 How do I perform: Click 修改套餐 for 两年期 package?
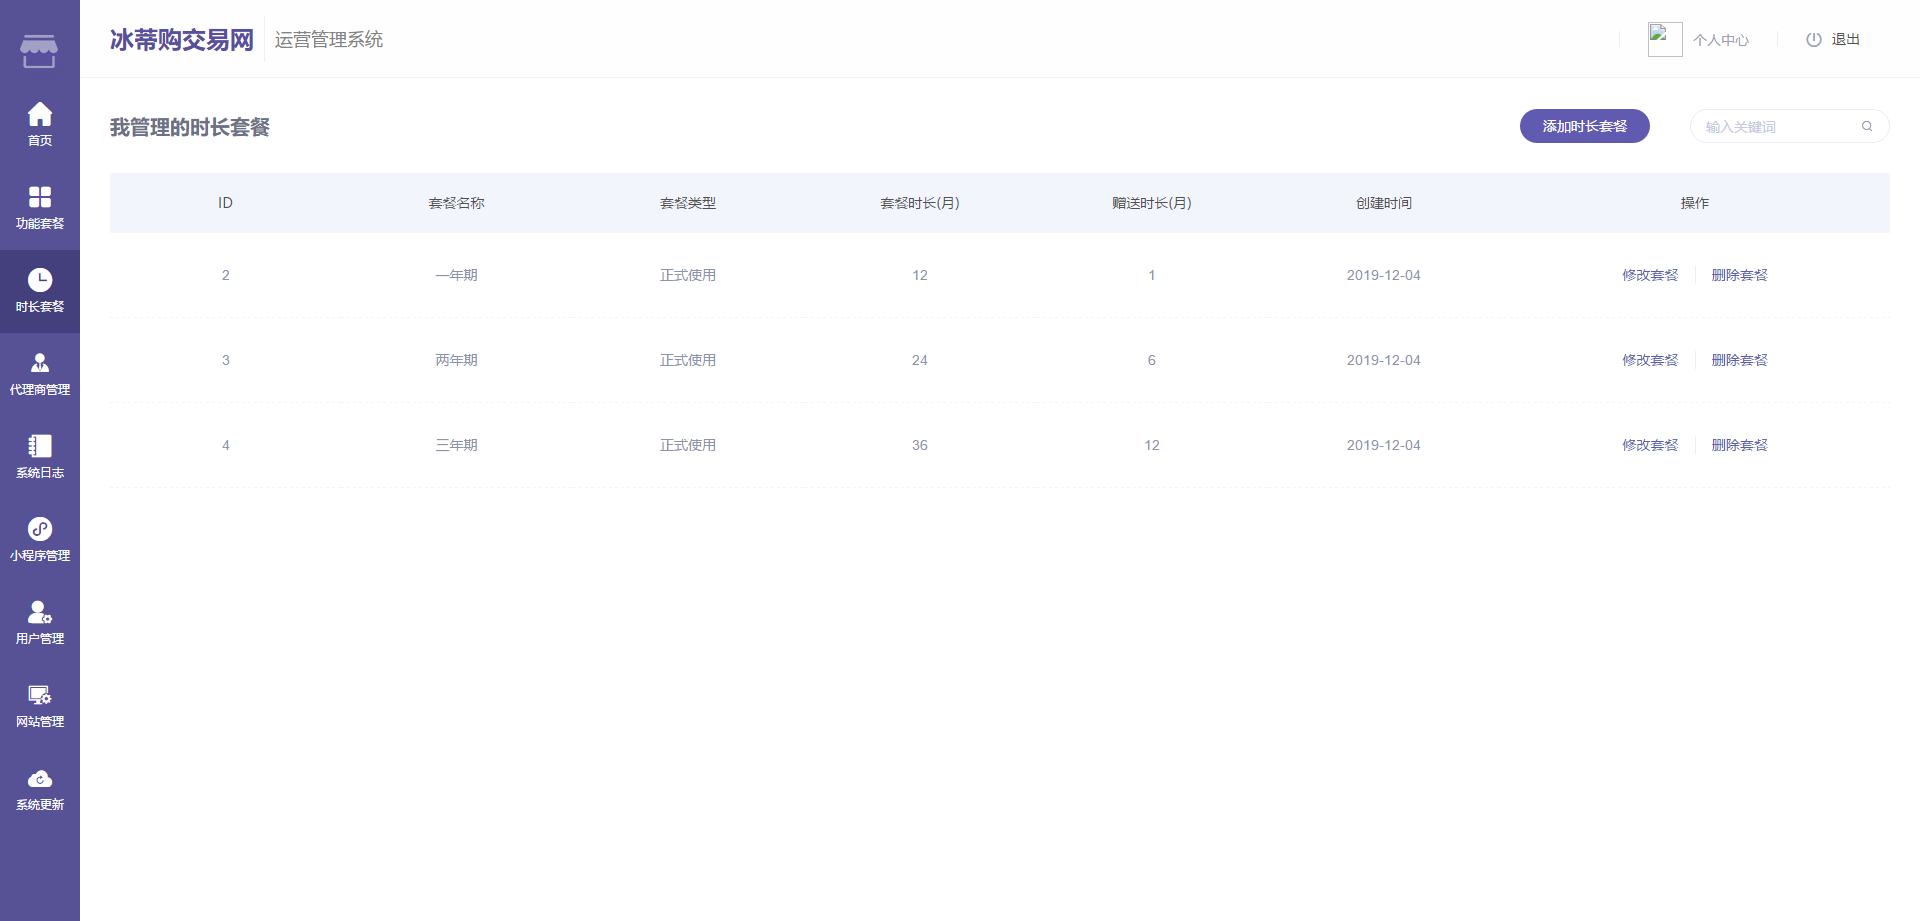[1650, 360]
